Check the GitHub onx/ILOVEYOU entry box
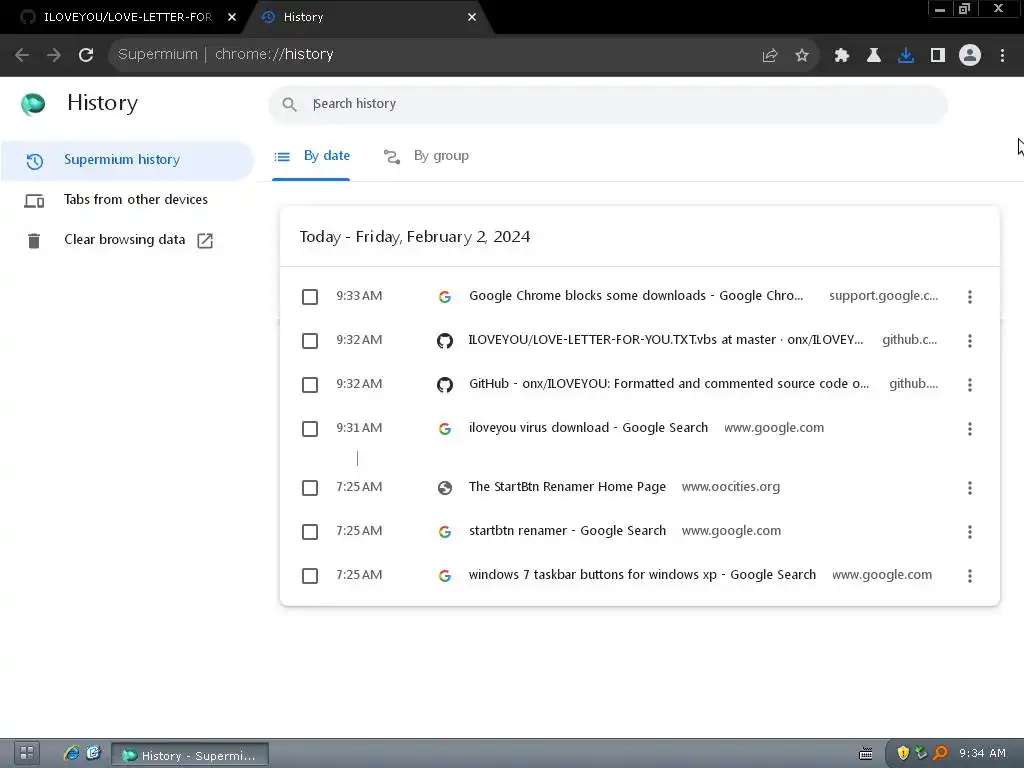Viewport: 1024px width, 768px height. click(310, 385)
